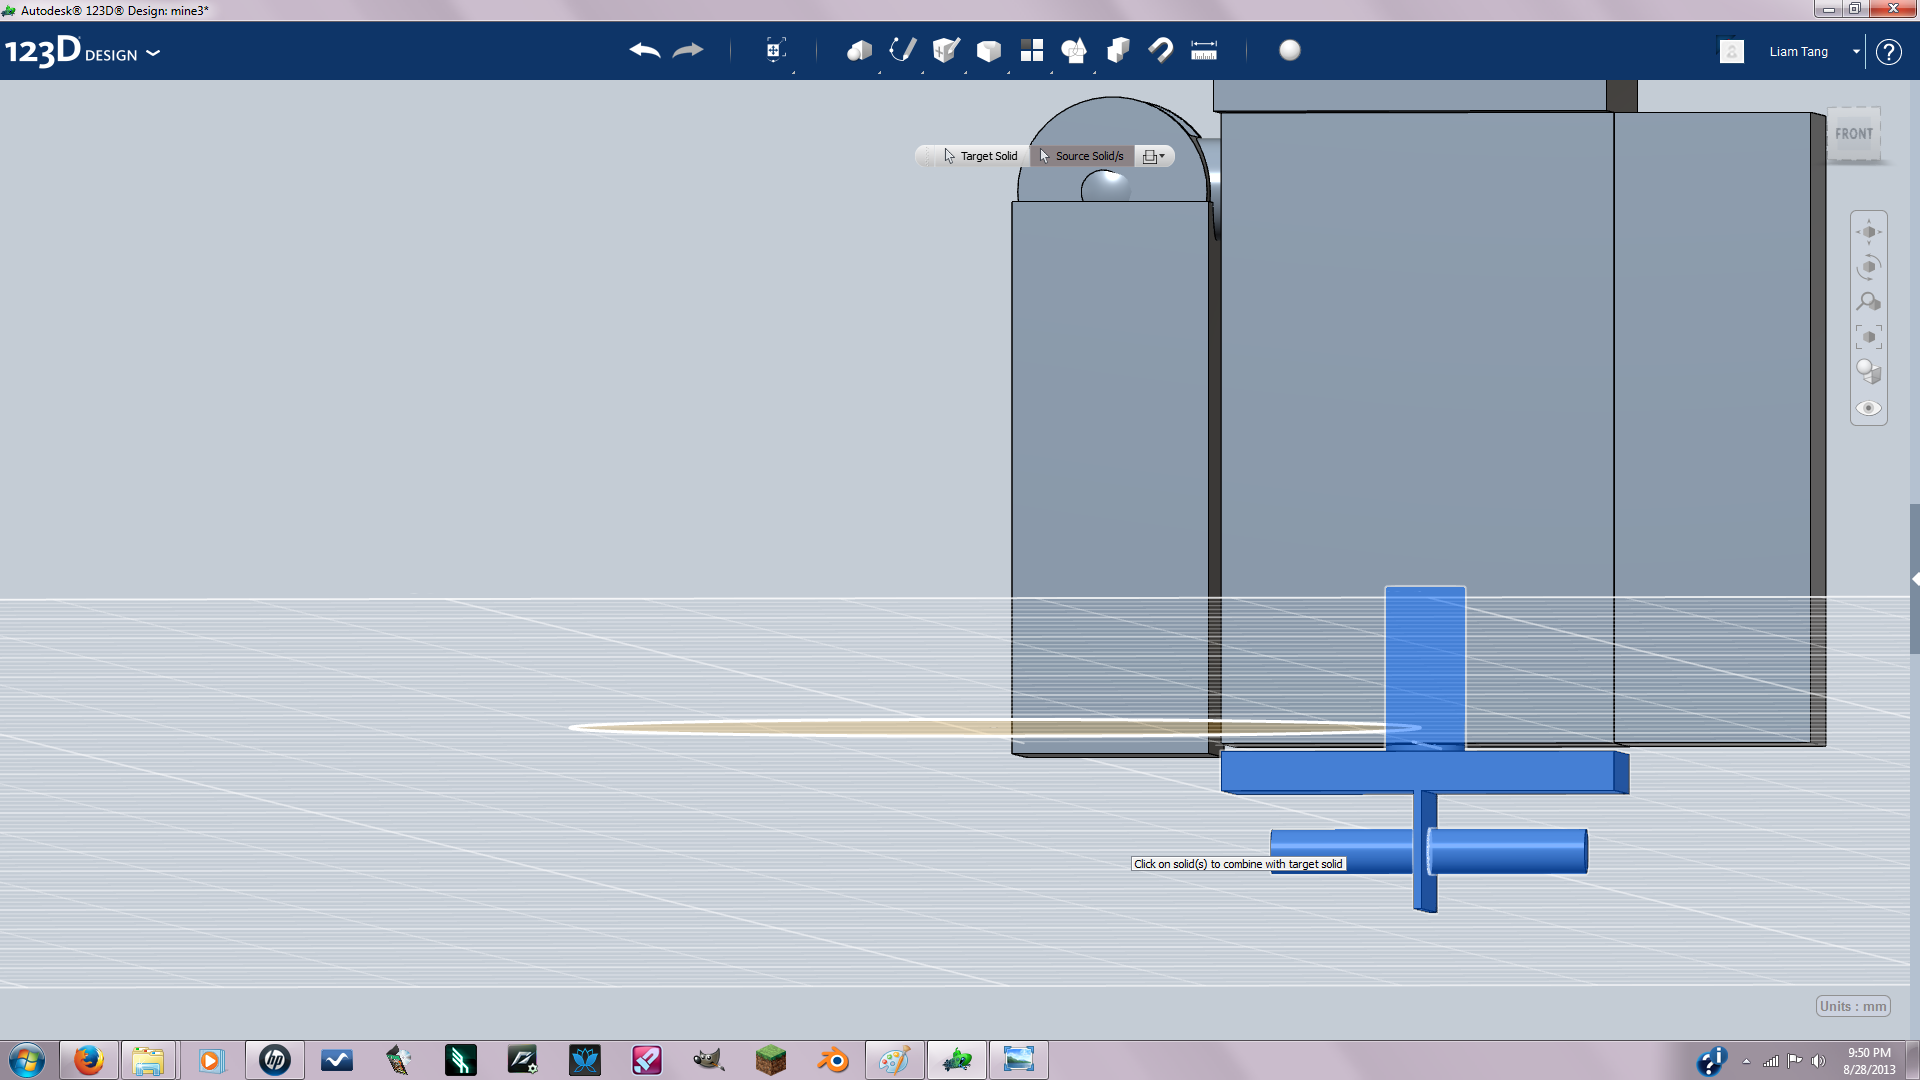Open the Help question mark

[1888, 52]
